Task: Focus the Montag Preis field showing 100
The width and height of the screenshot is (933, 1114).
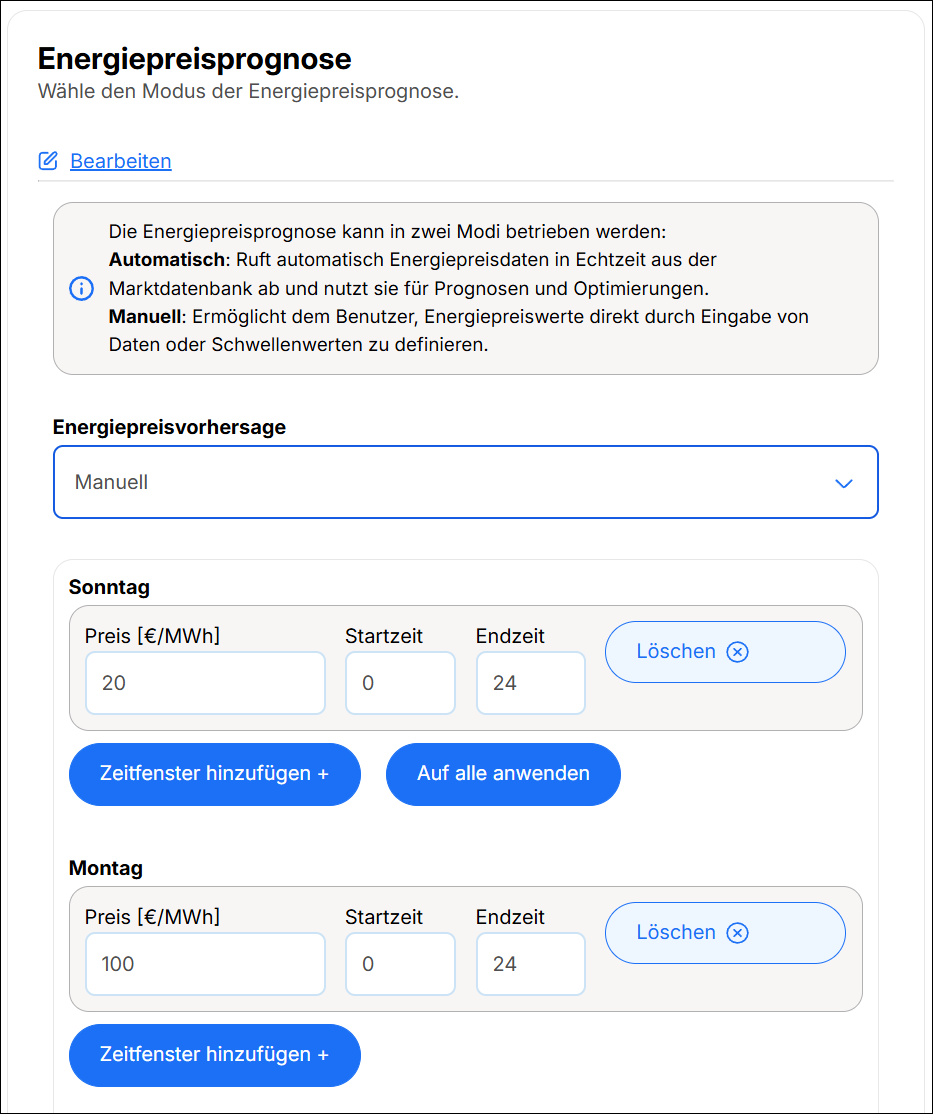Action: click(205, 964)
